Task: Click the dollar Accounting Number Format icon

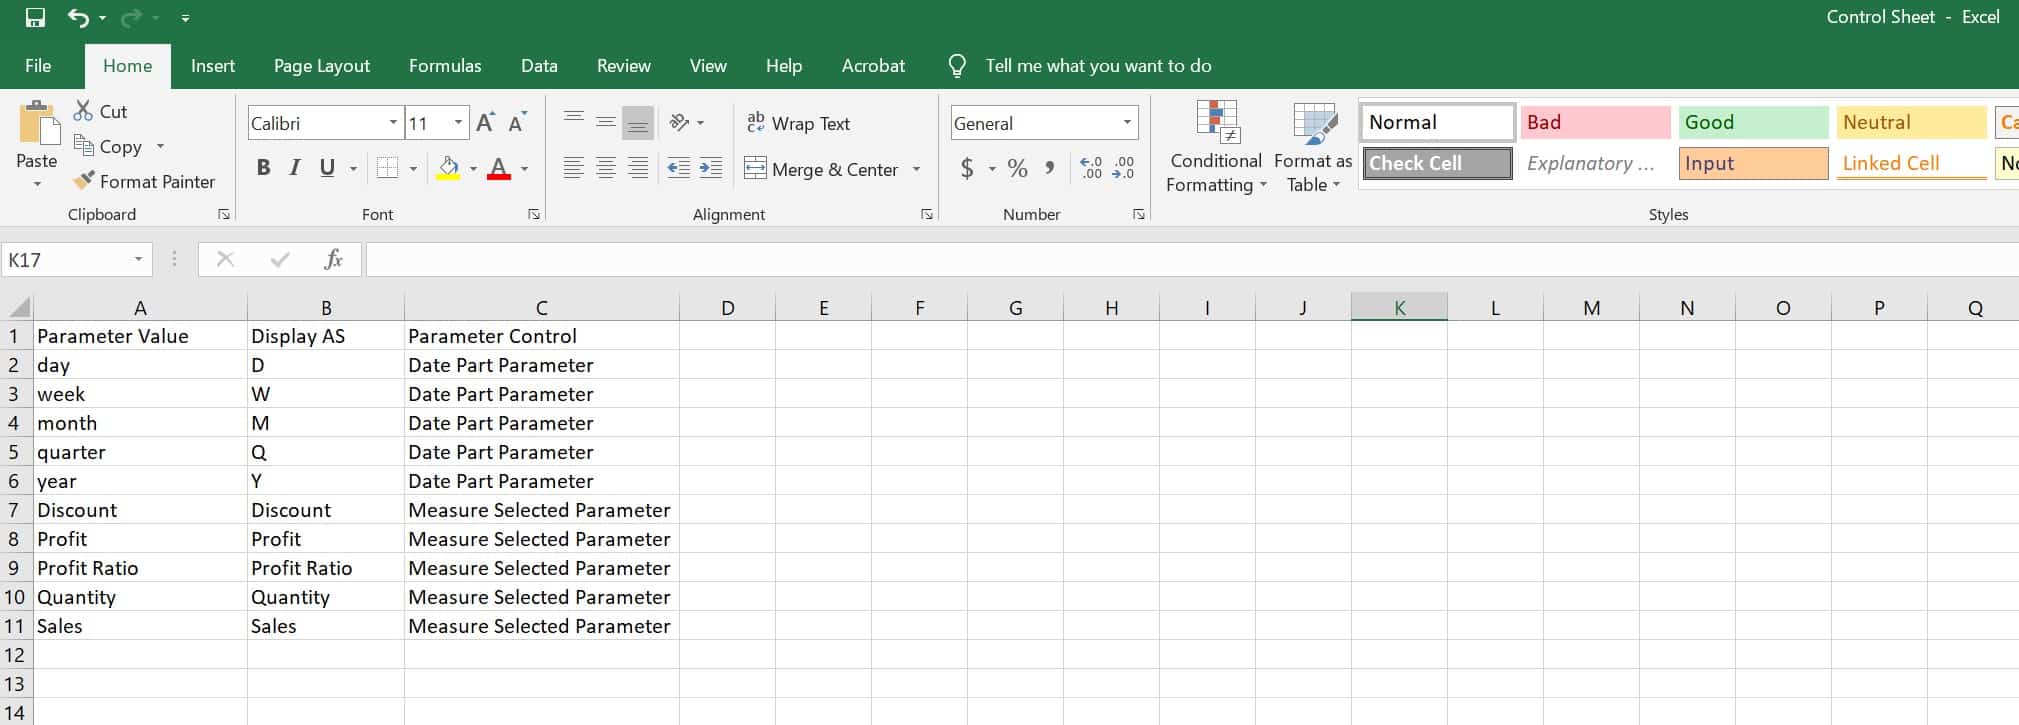Action: pyautogui.click(x=967, y=168)
